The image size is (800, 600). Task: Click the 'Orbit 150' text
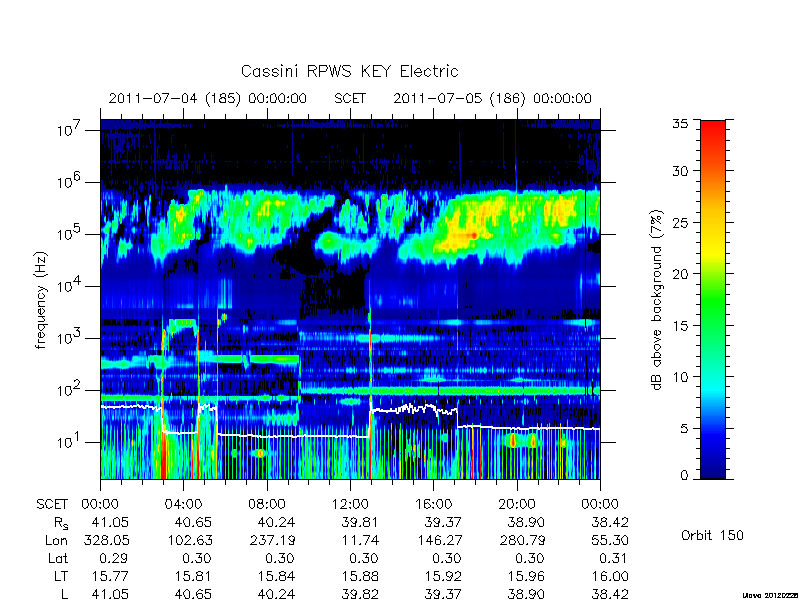coord(712,535)
